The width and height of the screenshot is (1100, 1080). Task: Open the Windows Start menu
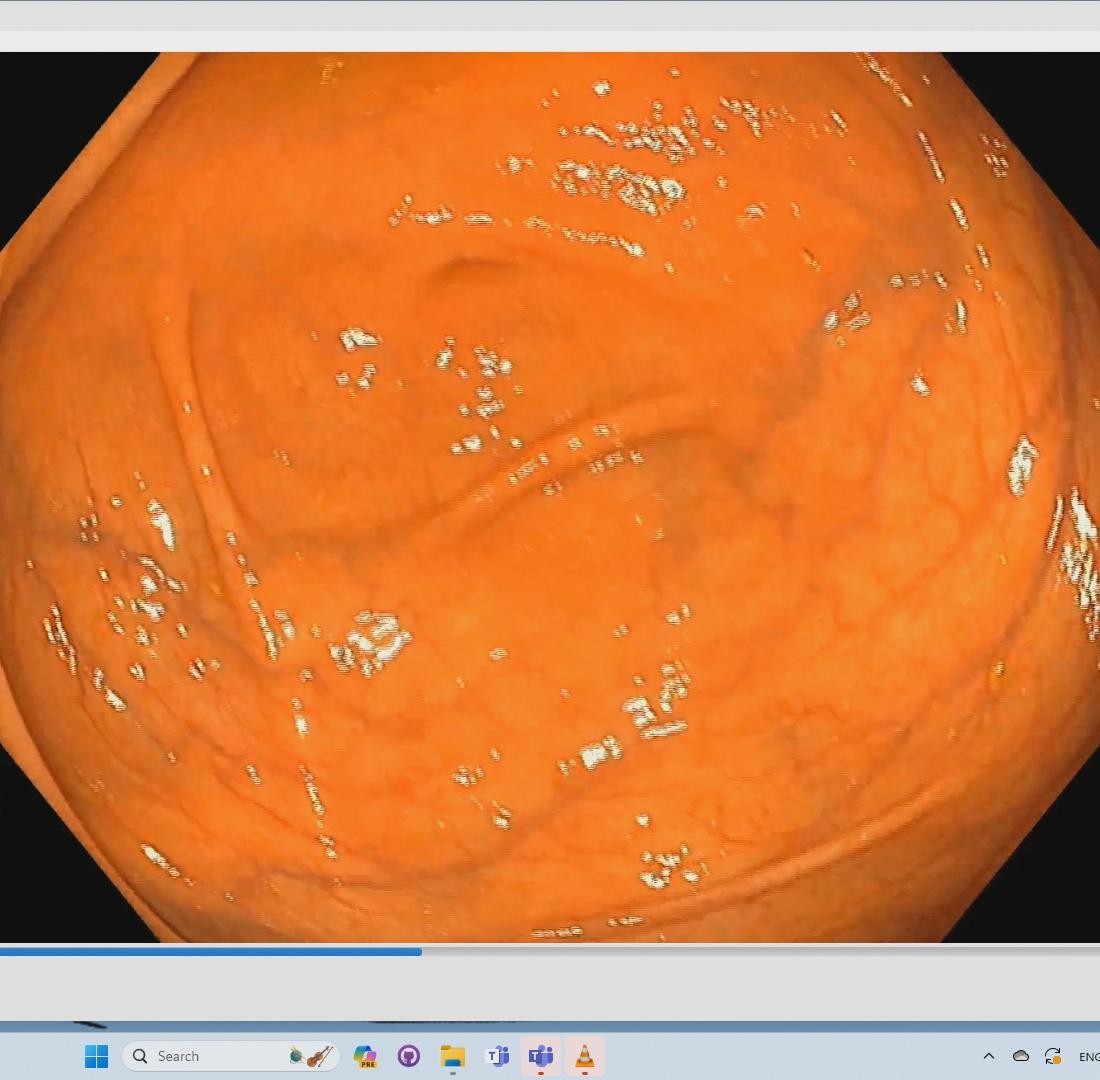[x=96, y=1056]
